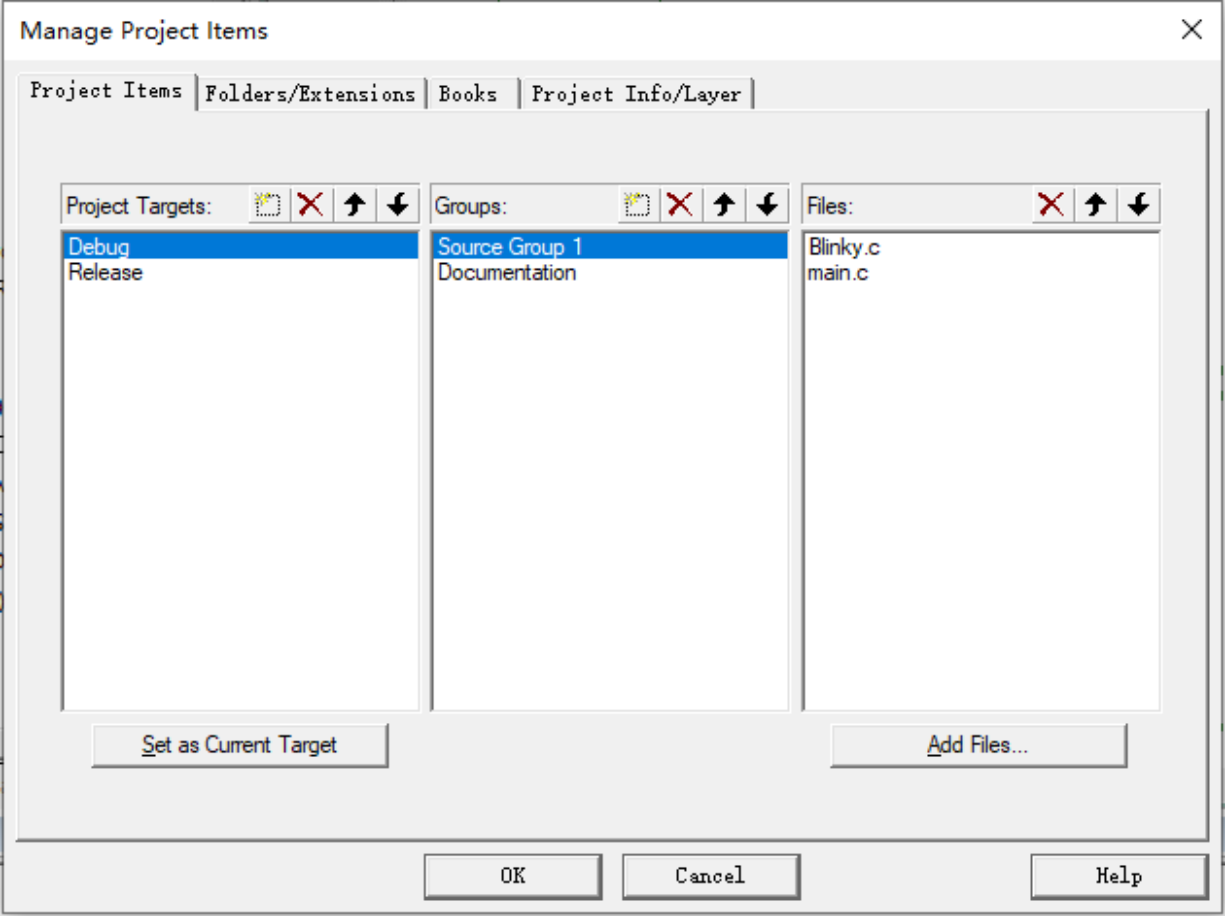Move selected group up
Viewport: 1225px width, 916px height.
tap(724, 206)
